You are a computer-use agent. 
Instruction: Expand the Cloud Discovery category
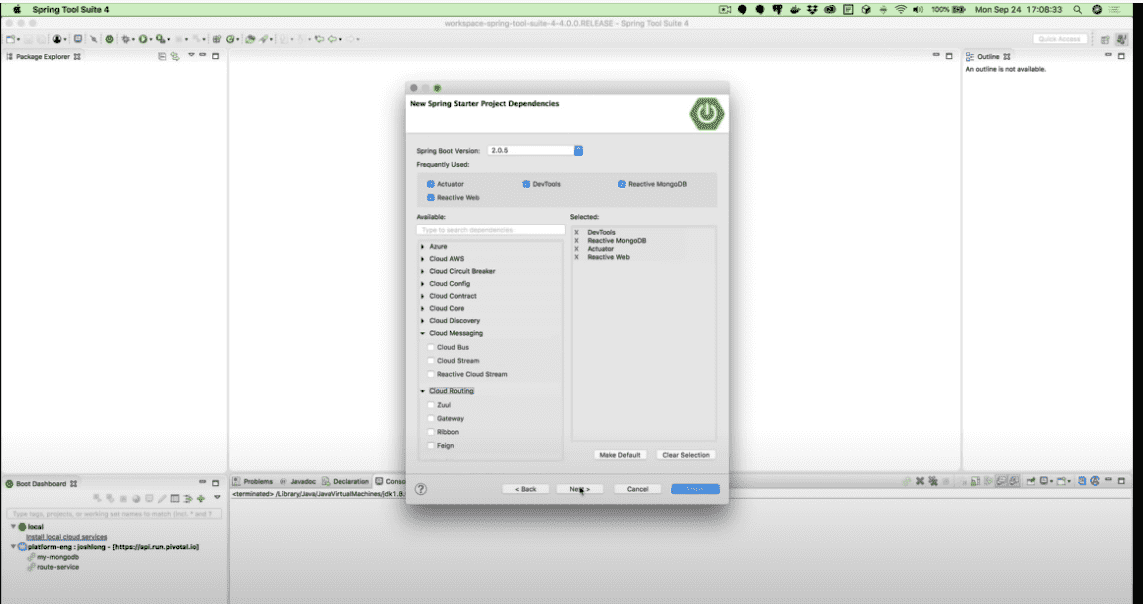tap(423, 321)
